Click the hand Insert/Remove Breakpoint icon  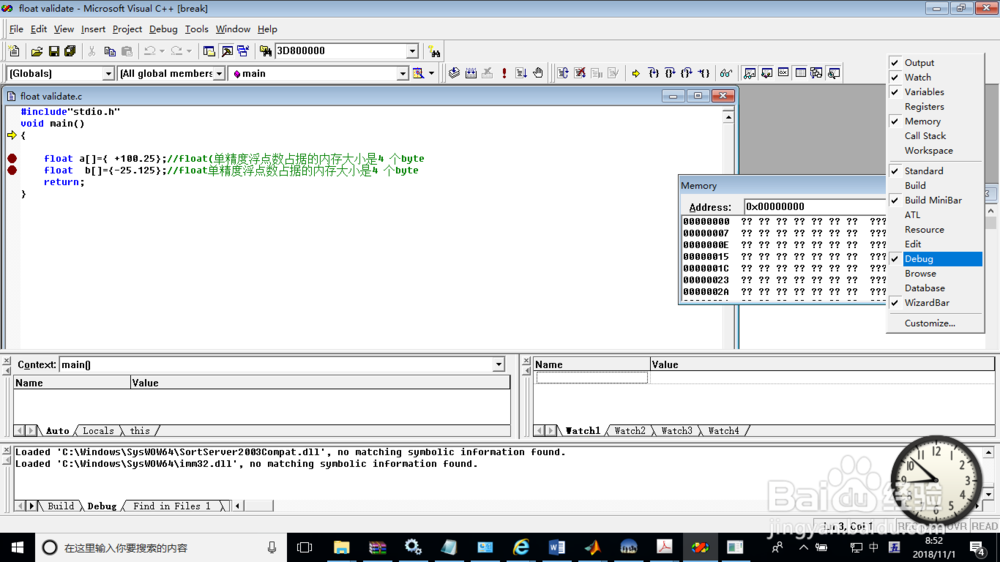click(x=538, y=73)
